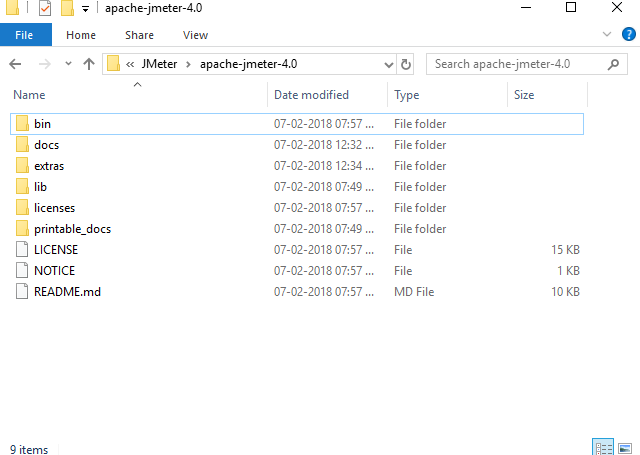The width and height of the screenshot is (640, 455).
Task: Click the lib folder icon
Action: pos(22,187)
